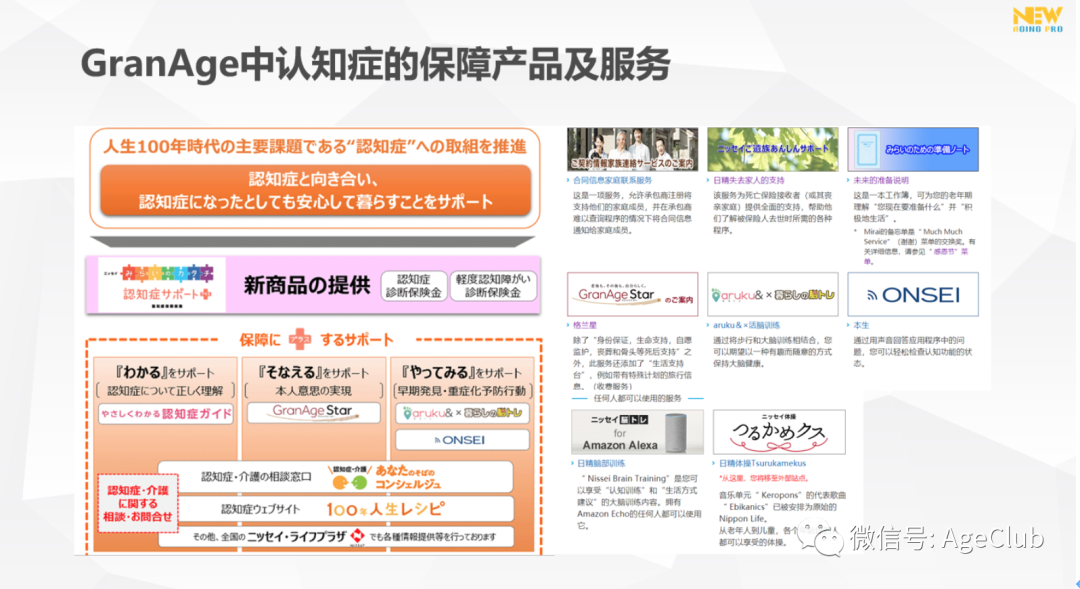Screen dimensions: 1080x589
Task: Click the slide title GranAge中认知症的保障产品及服务
Action: [x=375, y=64]
